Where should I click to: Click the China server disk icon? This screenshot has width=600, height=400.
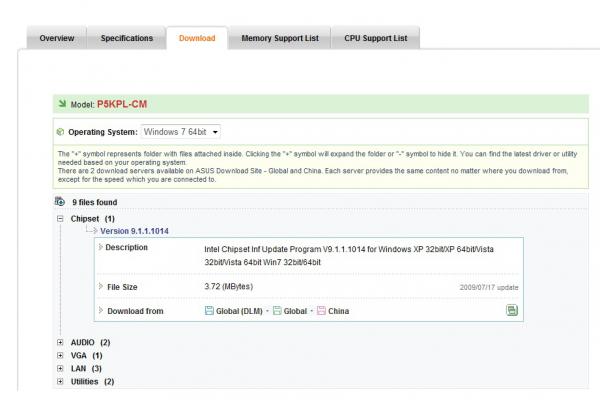pos(321,311)
